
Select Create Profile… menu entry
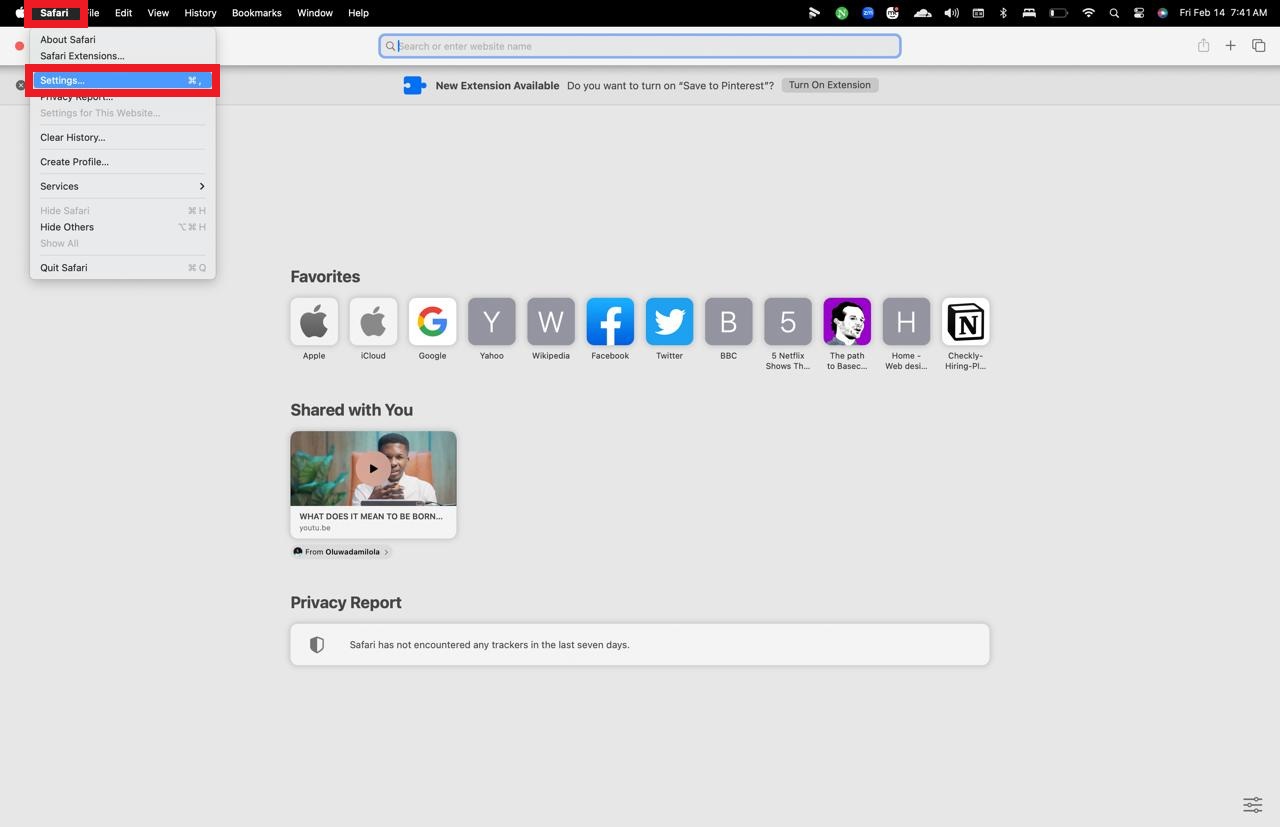122,162
